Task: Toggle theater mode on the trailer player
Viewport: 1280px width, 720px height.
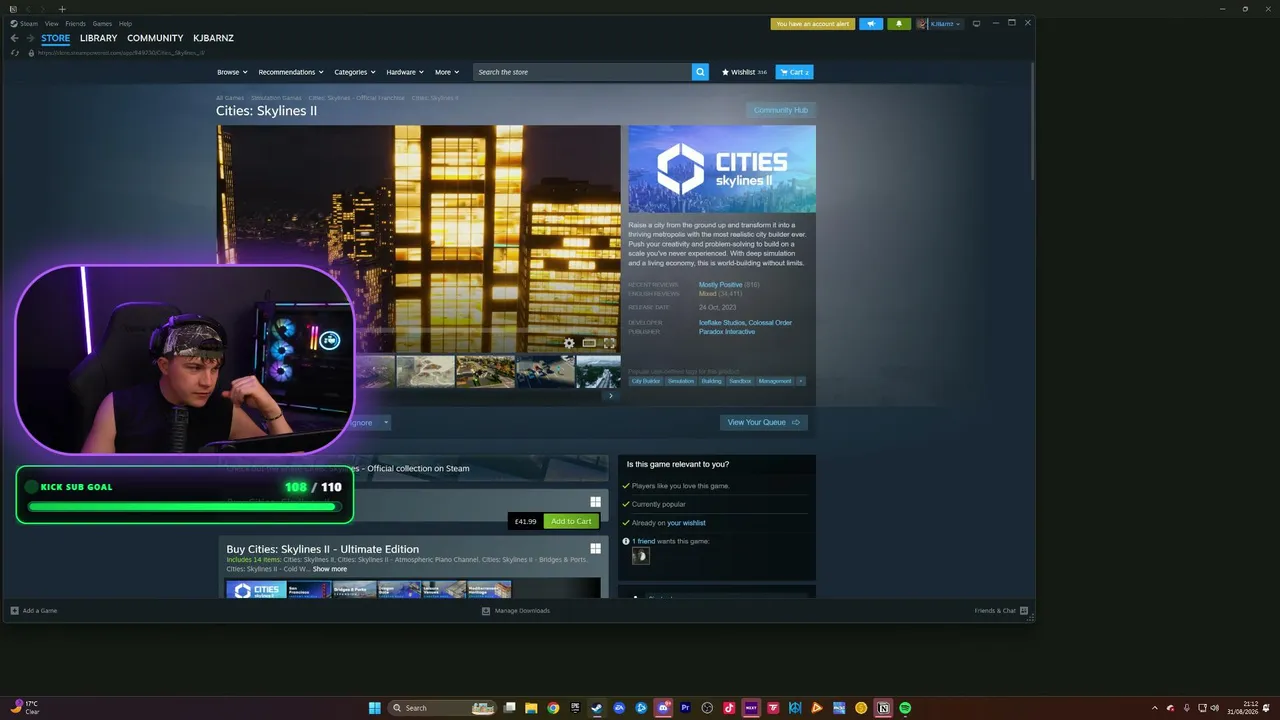Action: [589, 343]
